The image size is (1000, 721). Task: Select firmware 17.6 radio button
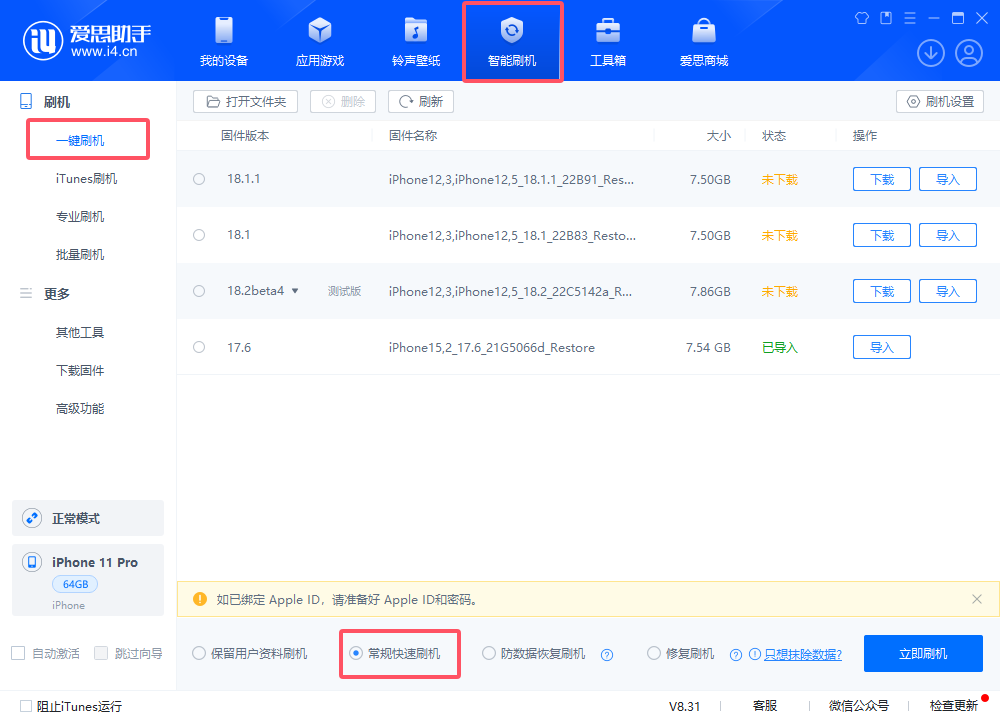click(x=199, y=347)
